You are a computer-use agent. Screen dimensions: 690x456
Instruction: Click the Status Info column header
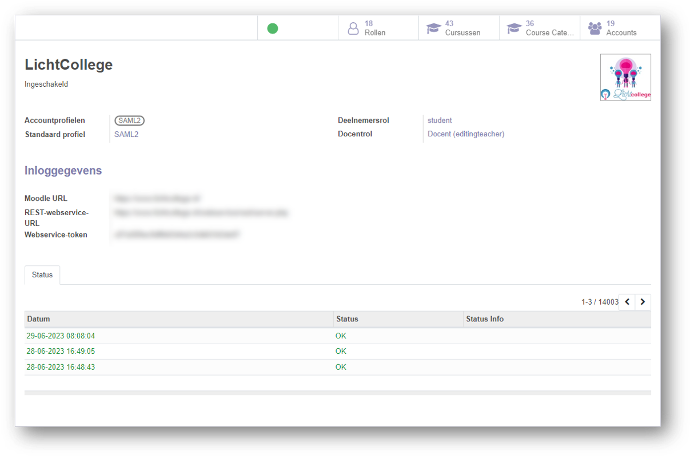pyautogui.click(x=485, y=319)
